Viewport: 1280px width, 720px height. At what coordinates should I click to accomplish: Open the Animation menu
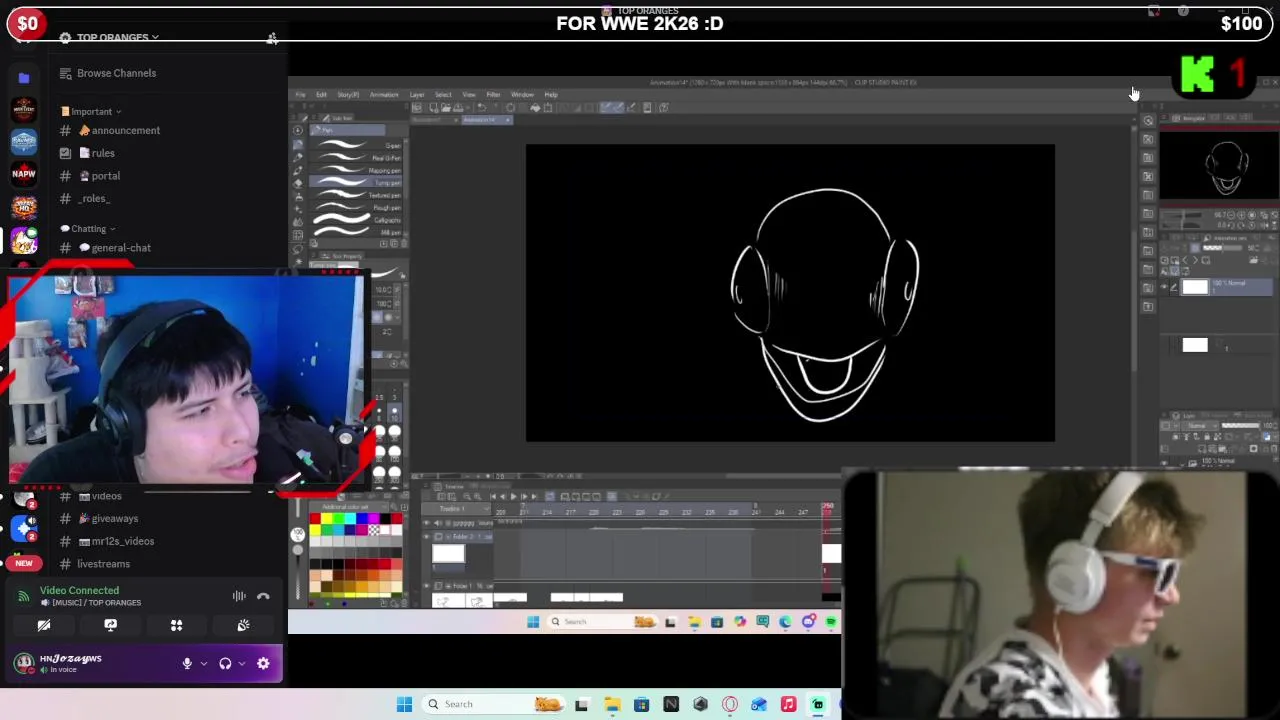pos(384,95)
